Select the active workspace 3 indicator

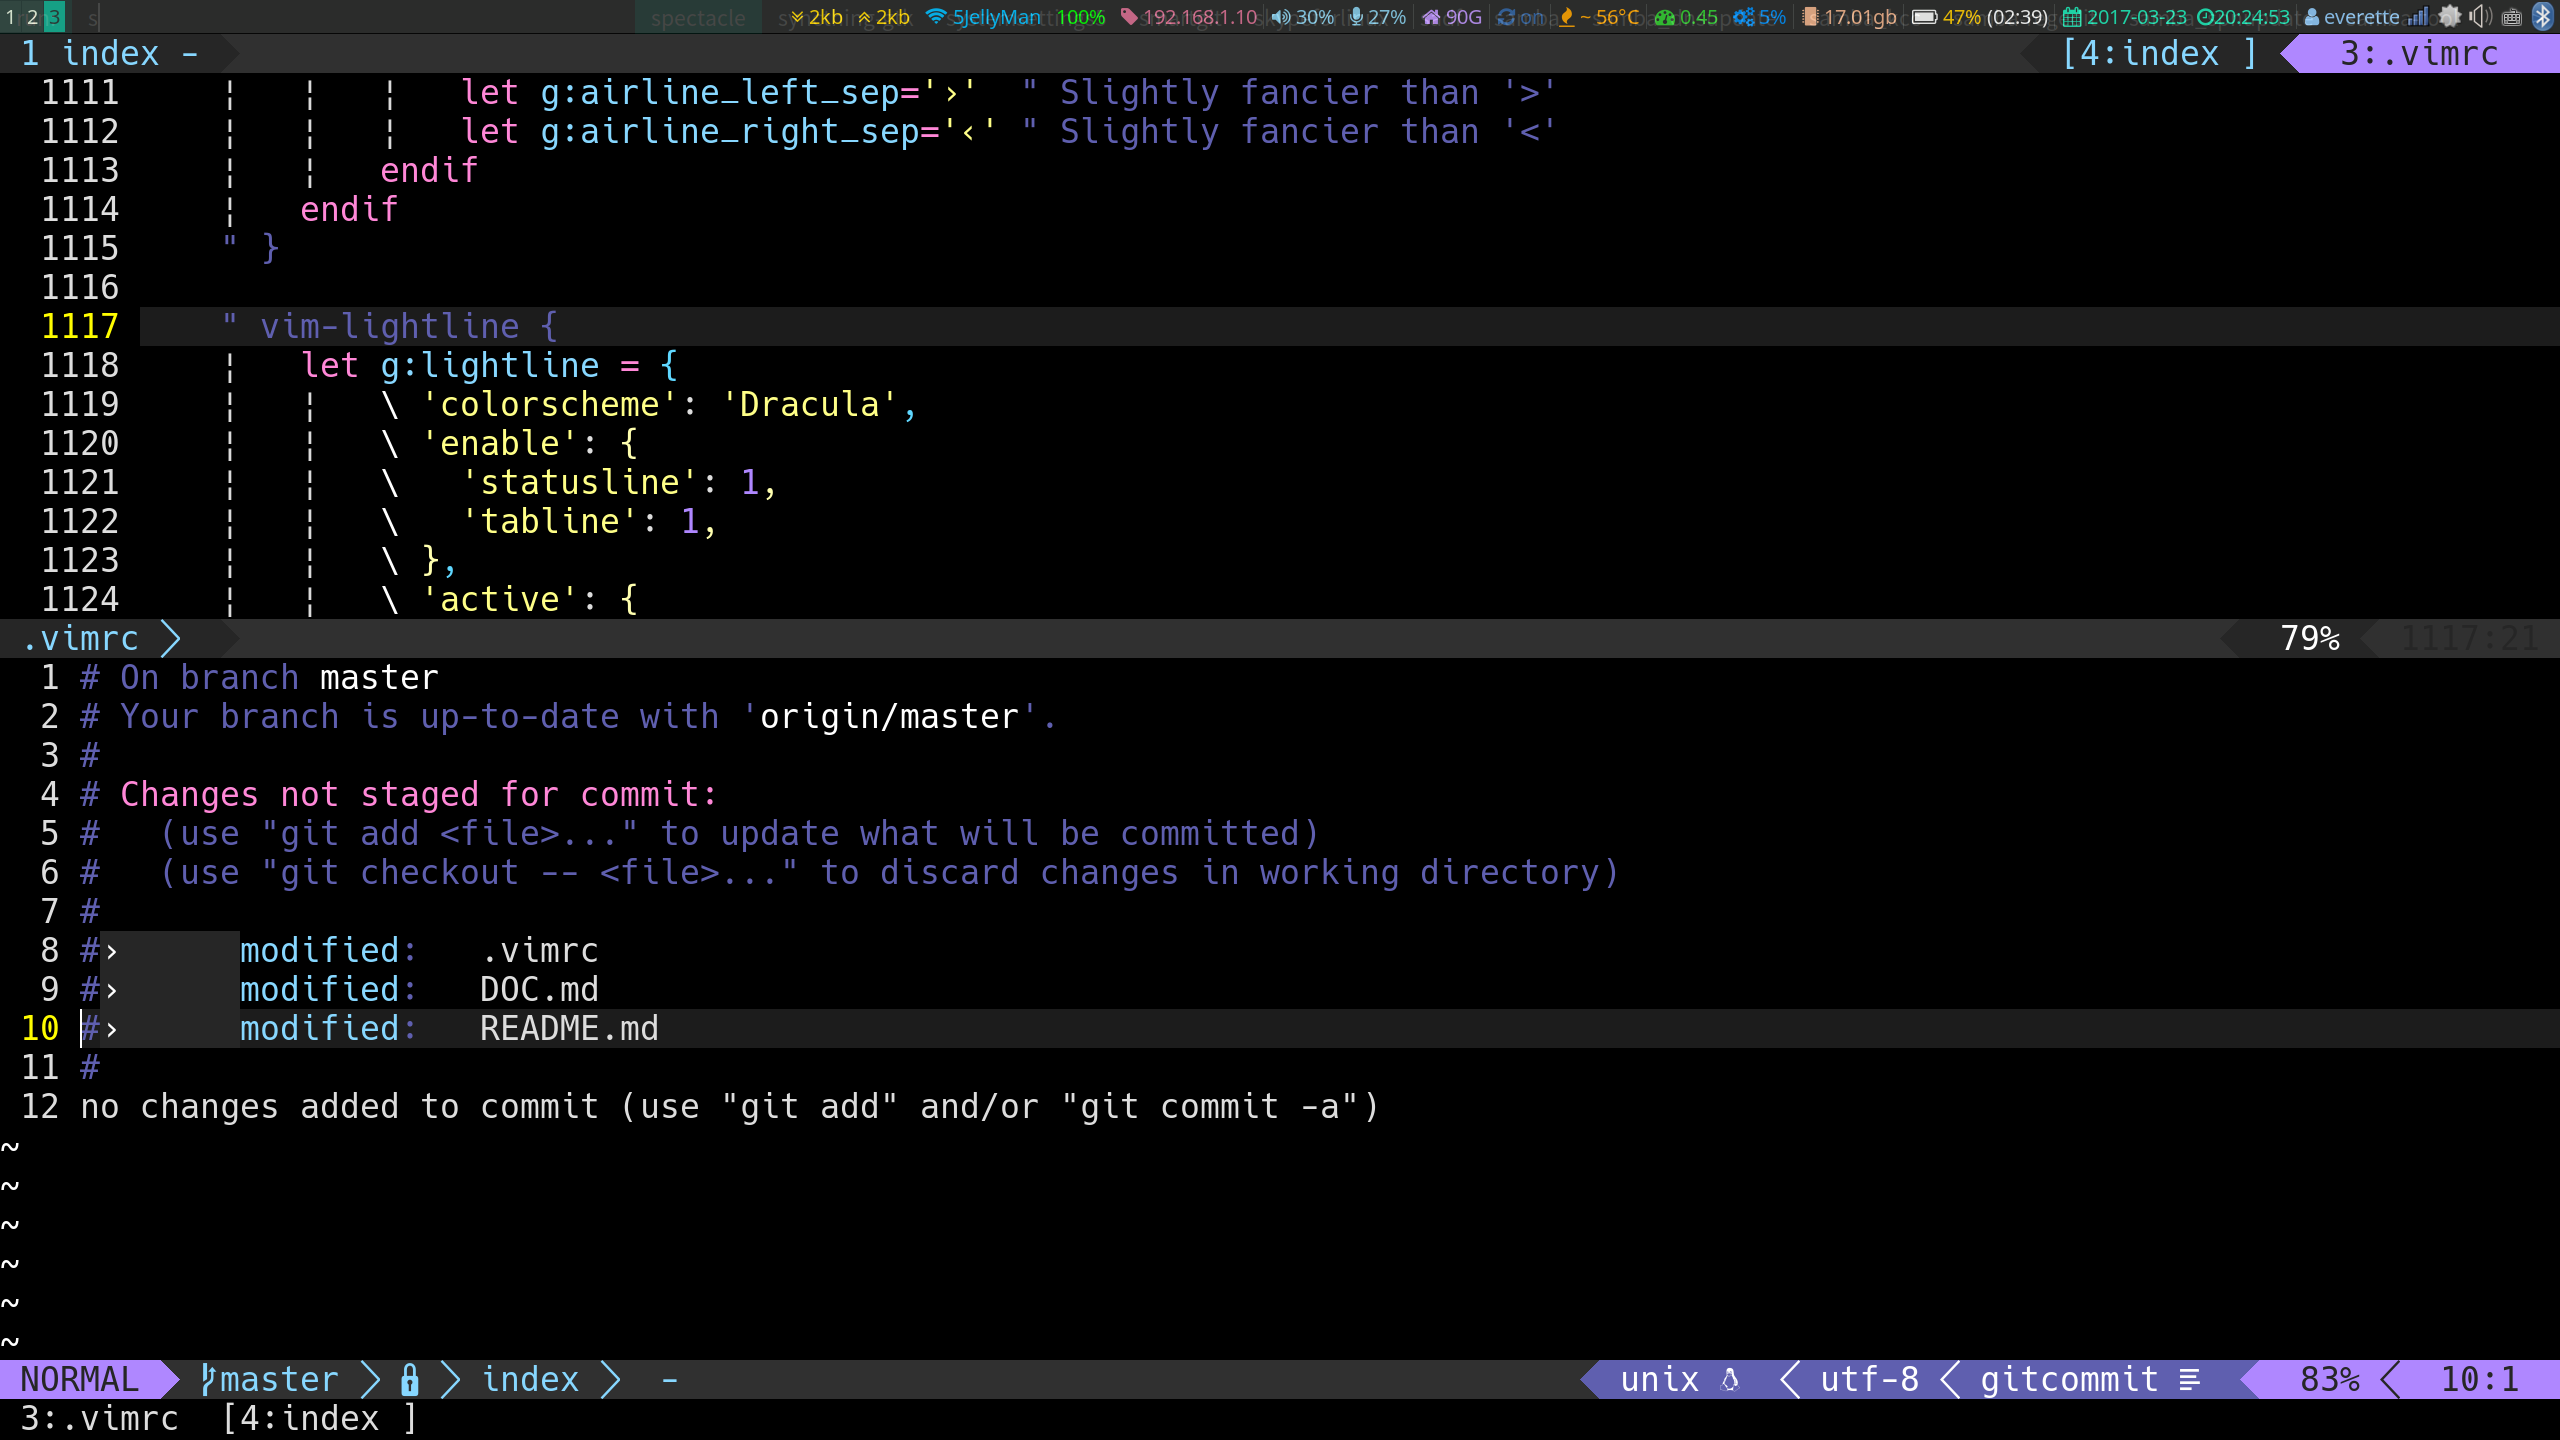click(54, 16)
